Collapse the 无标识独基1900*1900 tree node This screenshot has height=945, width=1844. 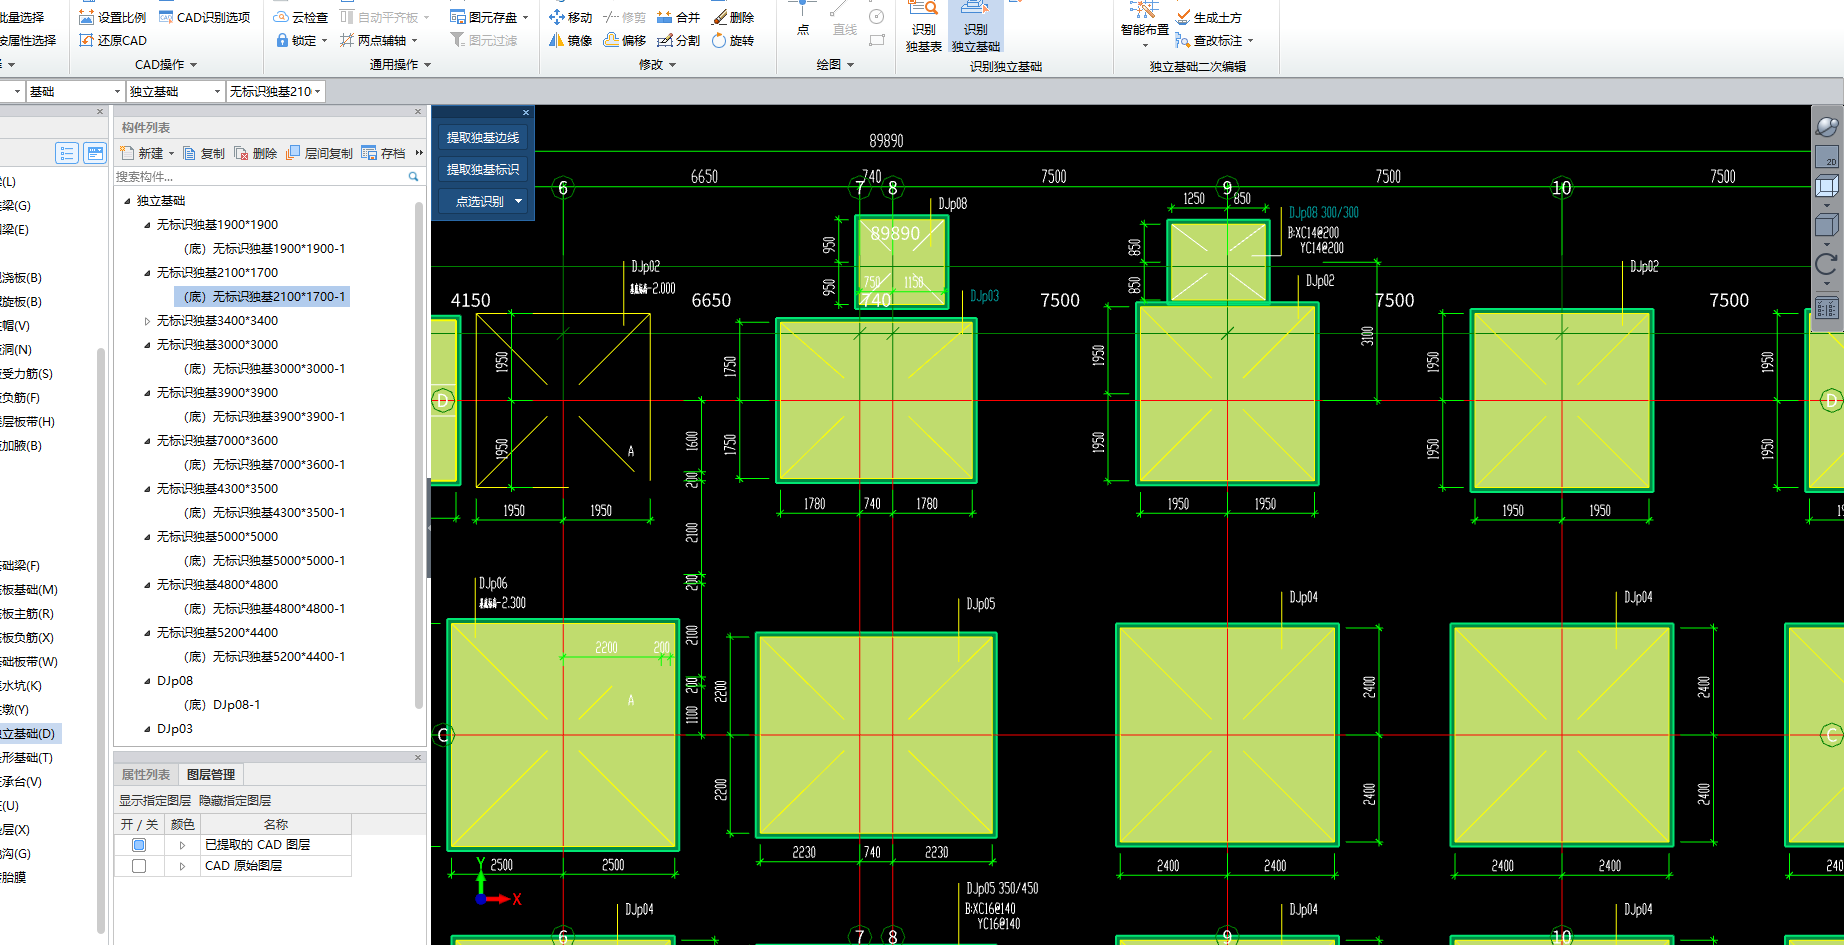tap(147, 225)
